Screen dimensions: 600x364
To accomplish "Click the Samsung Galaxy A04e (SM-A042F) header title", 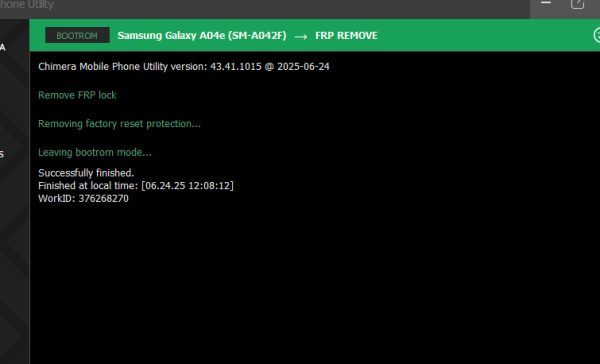I will [202, 36].
